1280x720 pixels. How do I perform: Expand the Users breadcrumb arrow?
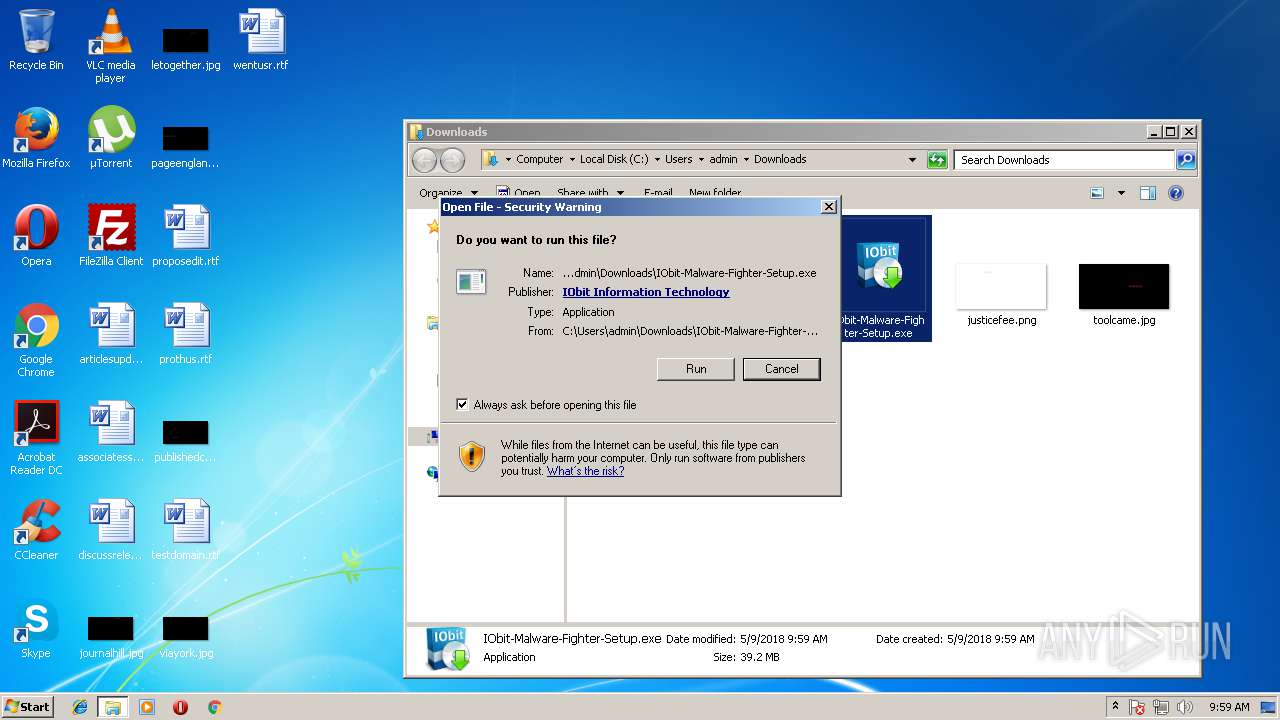click(702, 160)
